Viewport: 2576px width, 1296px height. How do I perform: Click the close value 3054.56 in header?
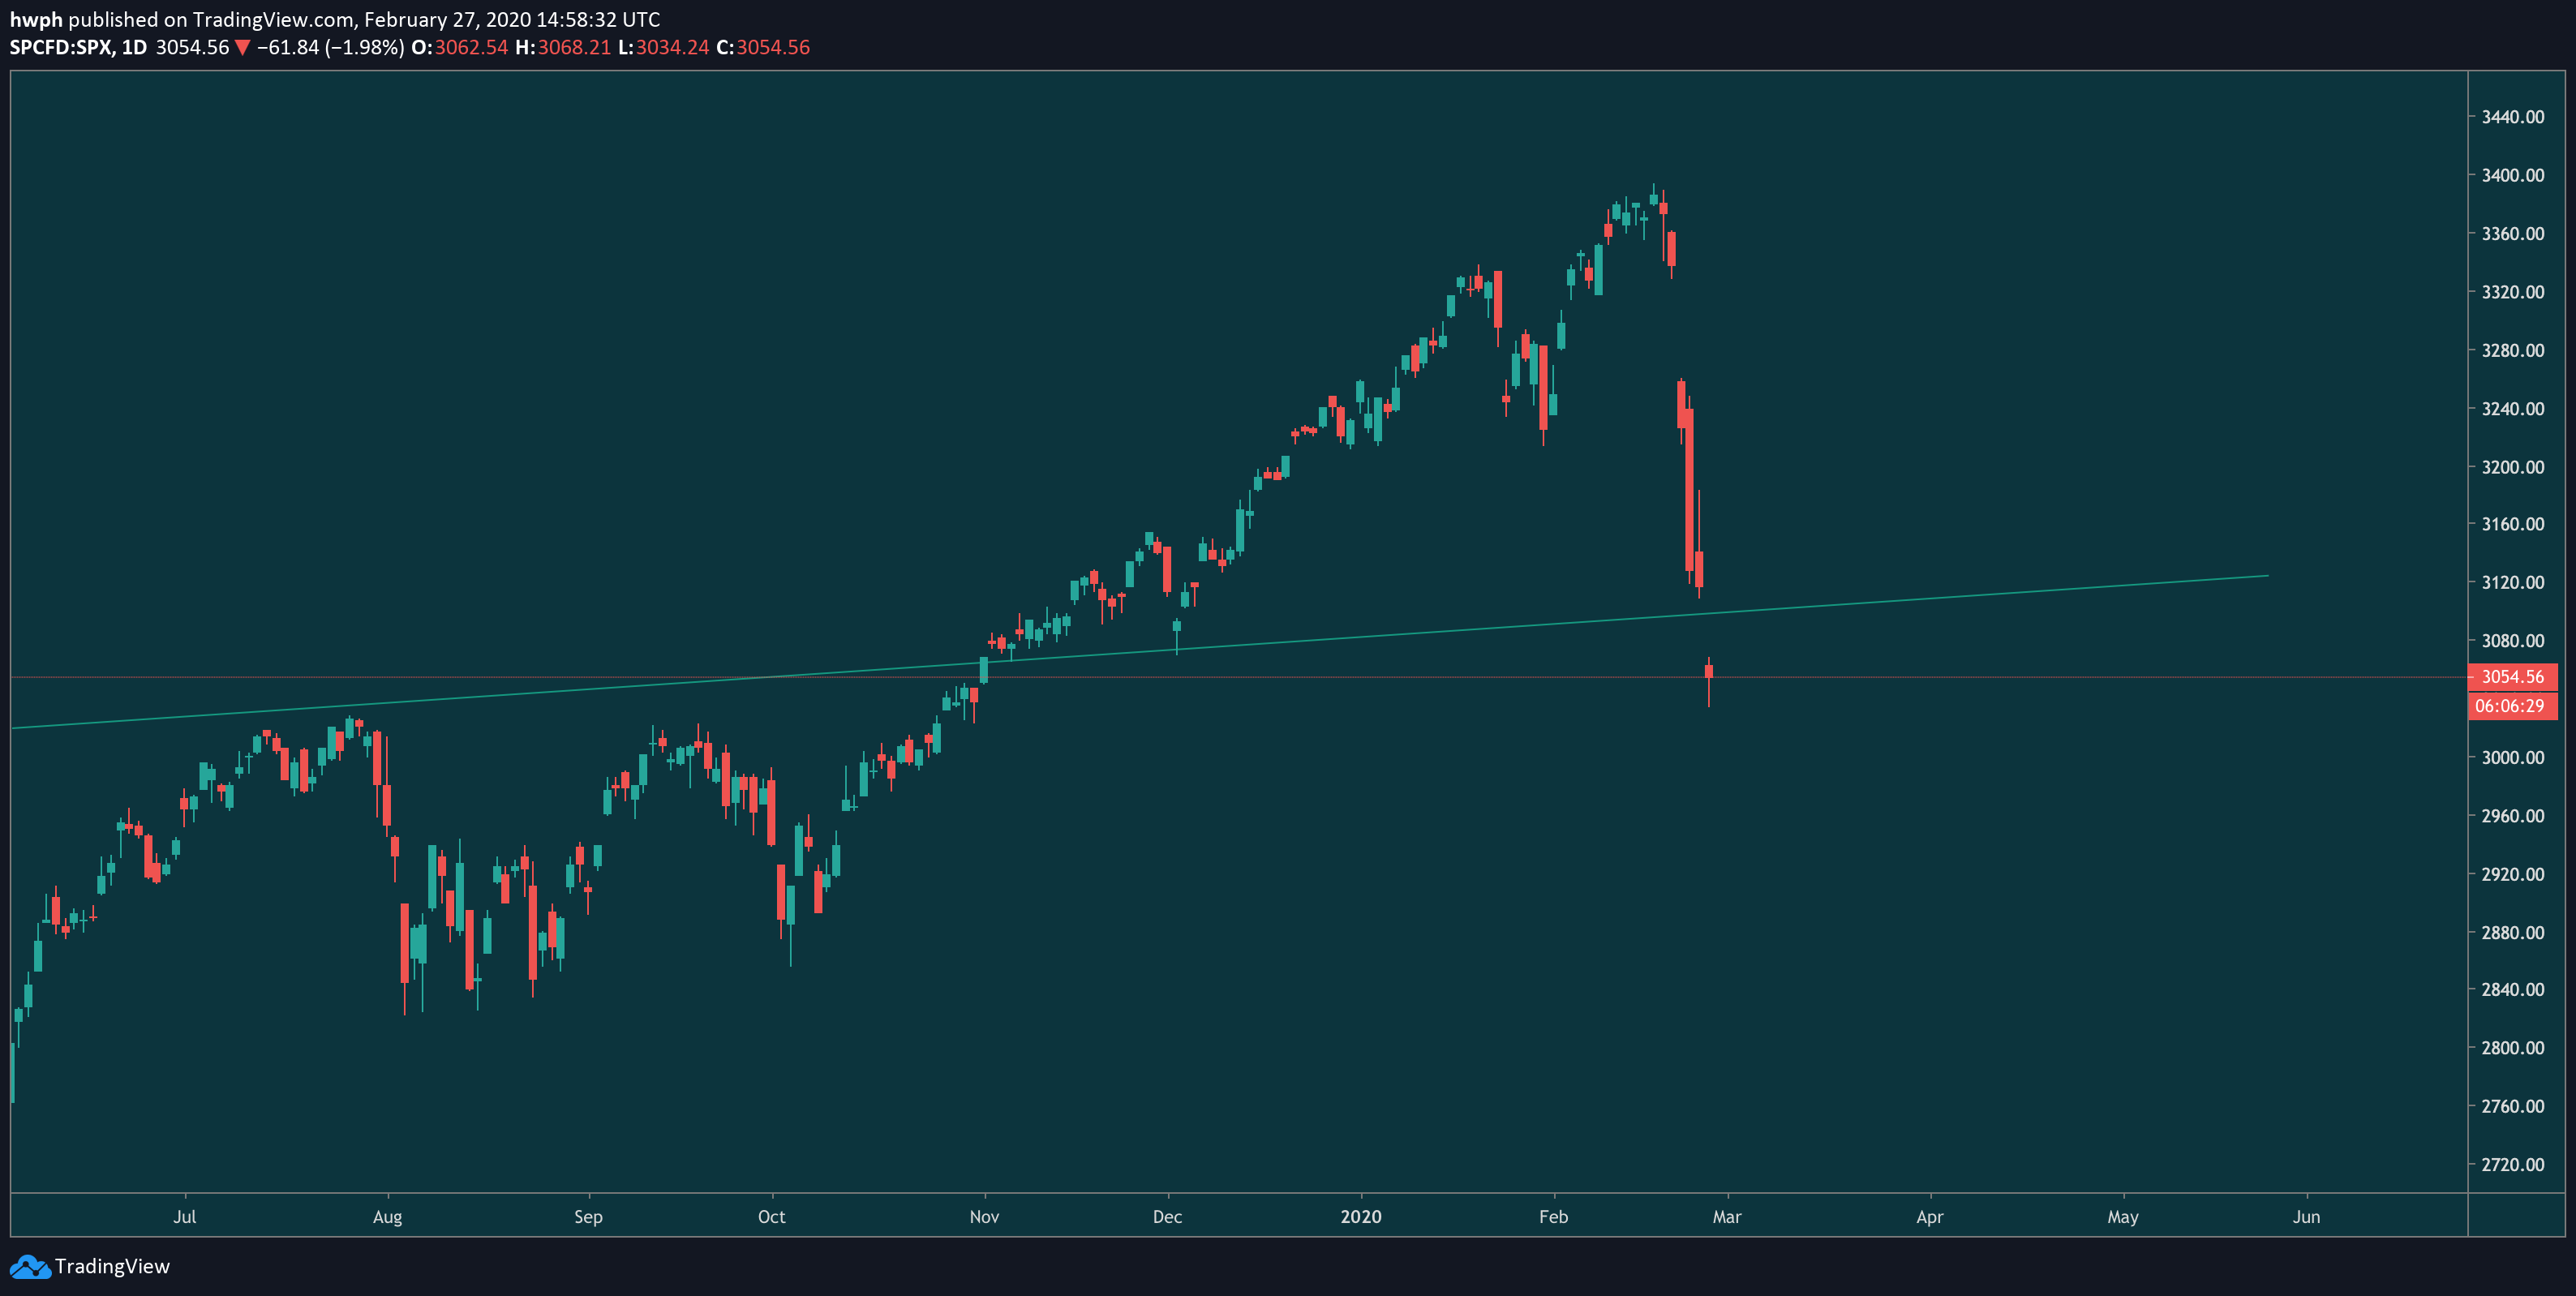(773, 47)
